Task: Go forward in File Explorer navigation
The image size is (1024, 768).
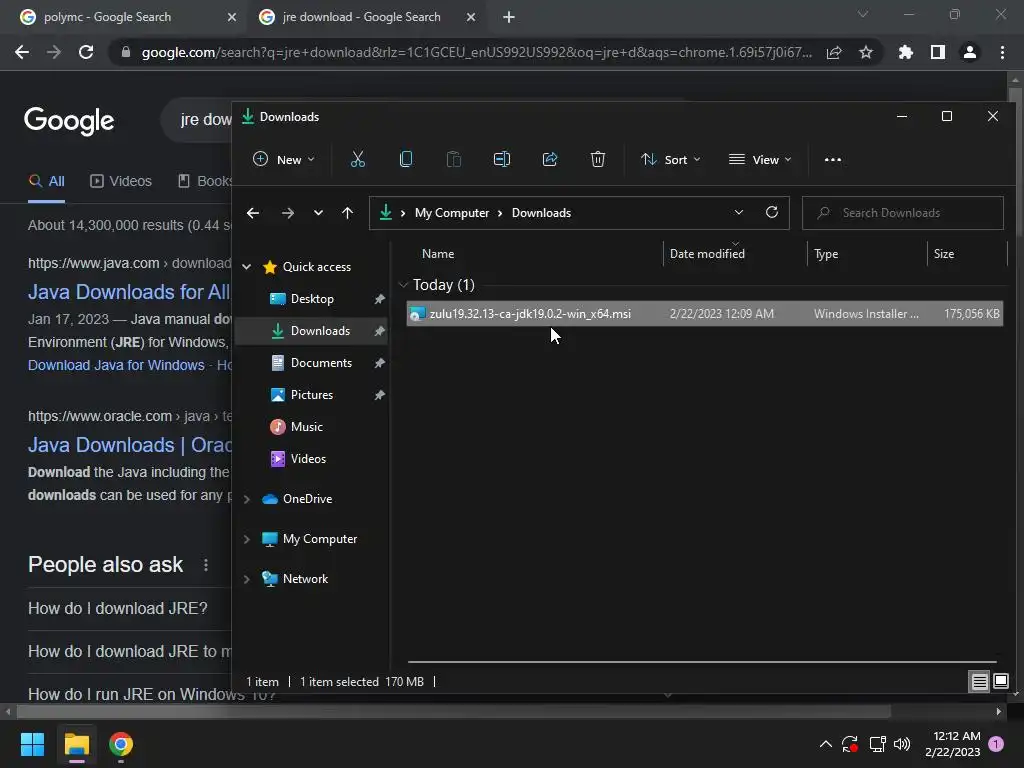Action: click(287, 213)
